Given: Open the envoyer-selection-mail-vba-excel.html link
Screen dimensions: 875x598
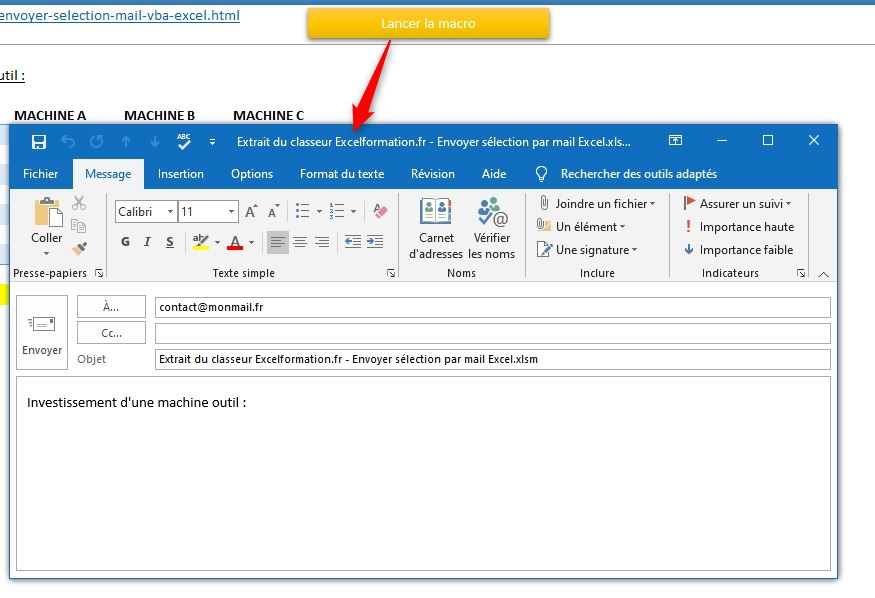Looking at the screenshot, I should [119, 15].
